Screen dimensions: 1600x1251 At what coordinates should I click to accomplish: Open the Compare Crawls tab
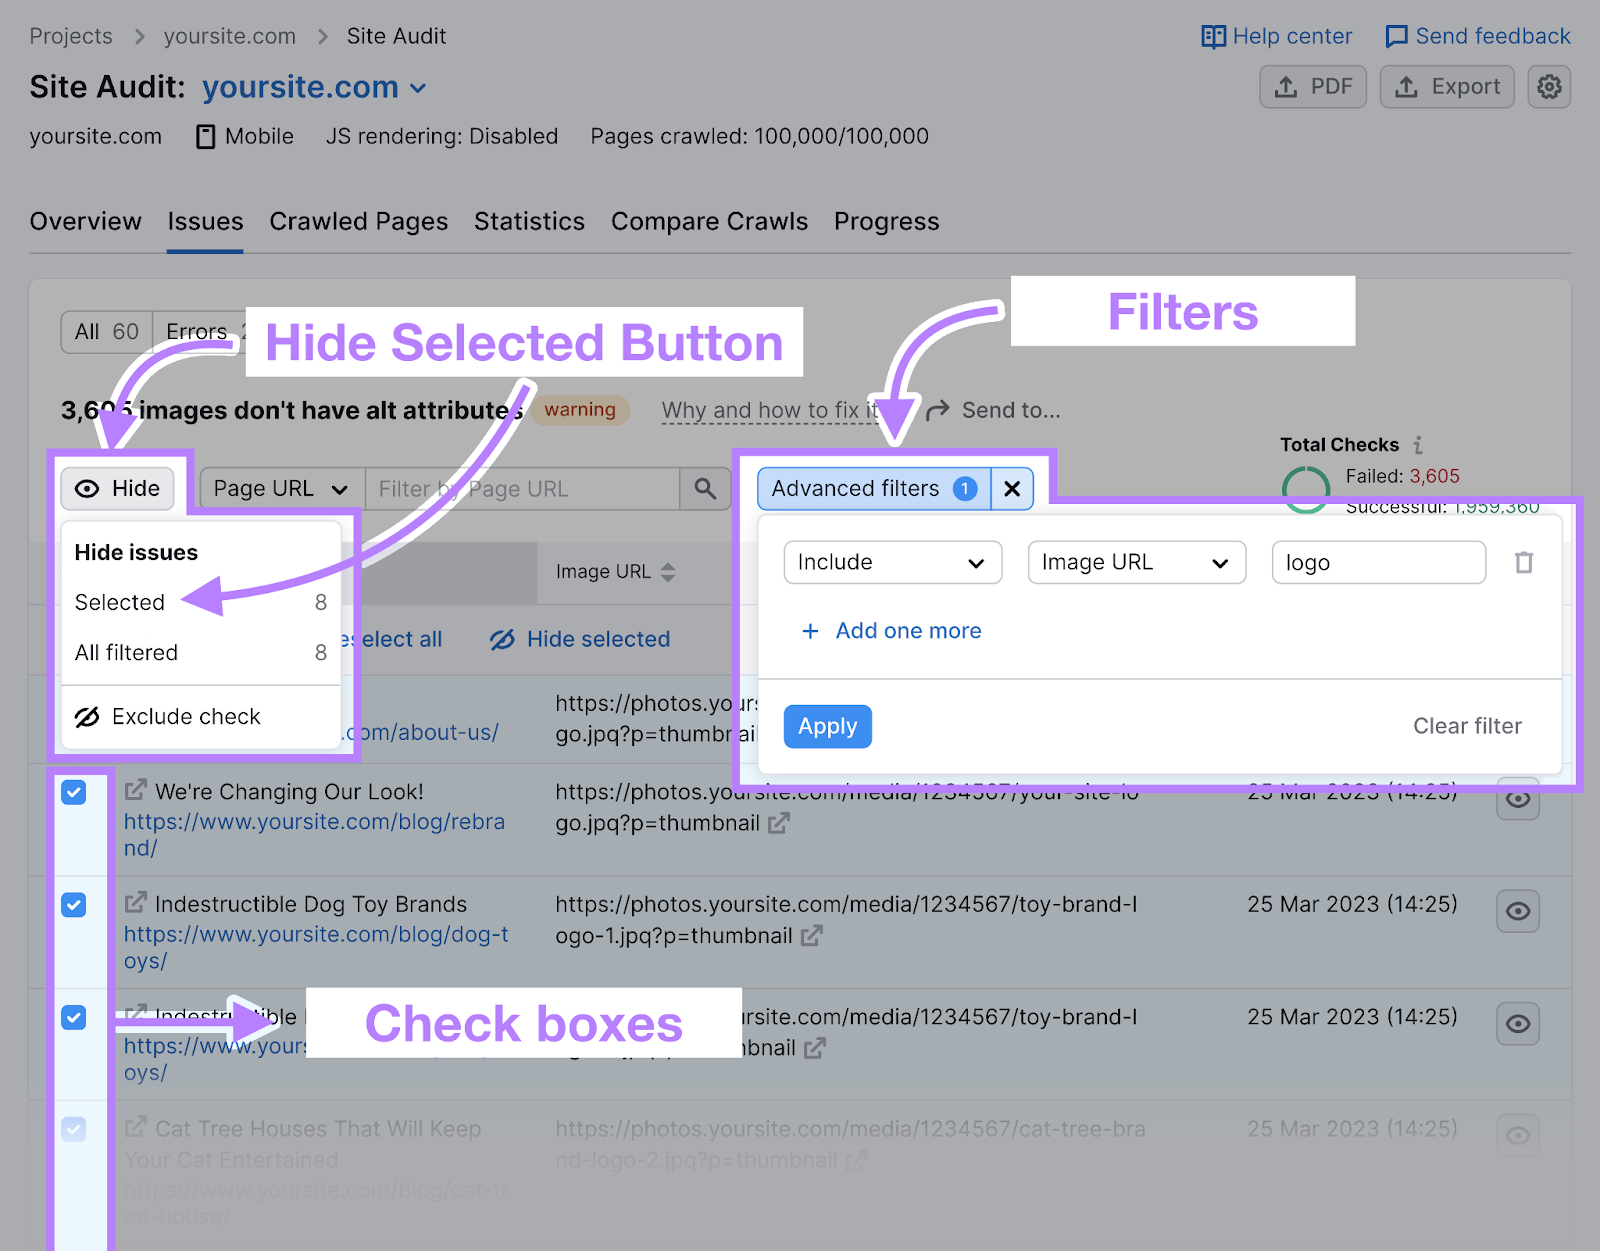[709, 221]
